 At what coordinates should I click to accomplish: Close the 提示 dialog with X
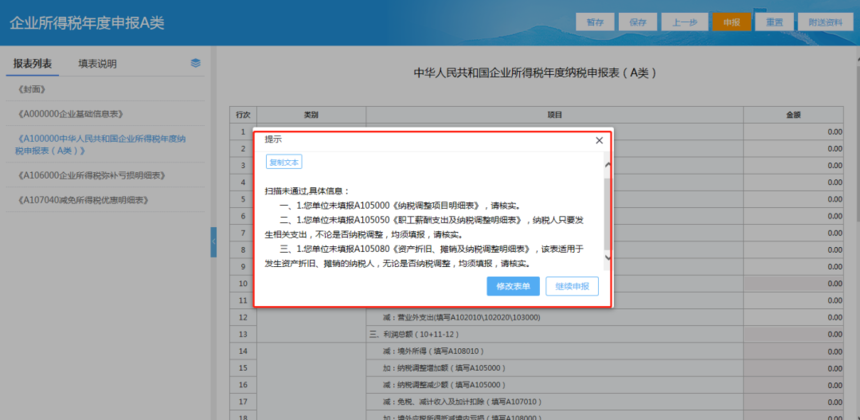point(599,140)
